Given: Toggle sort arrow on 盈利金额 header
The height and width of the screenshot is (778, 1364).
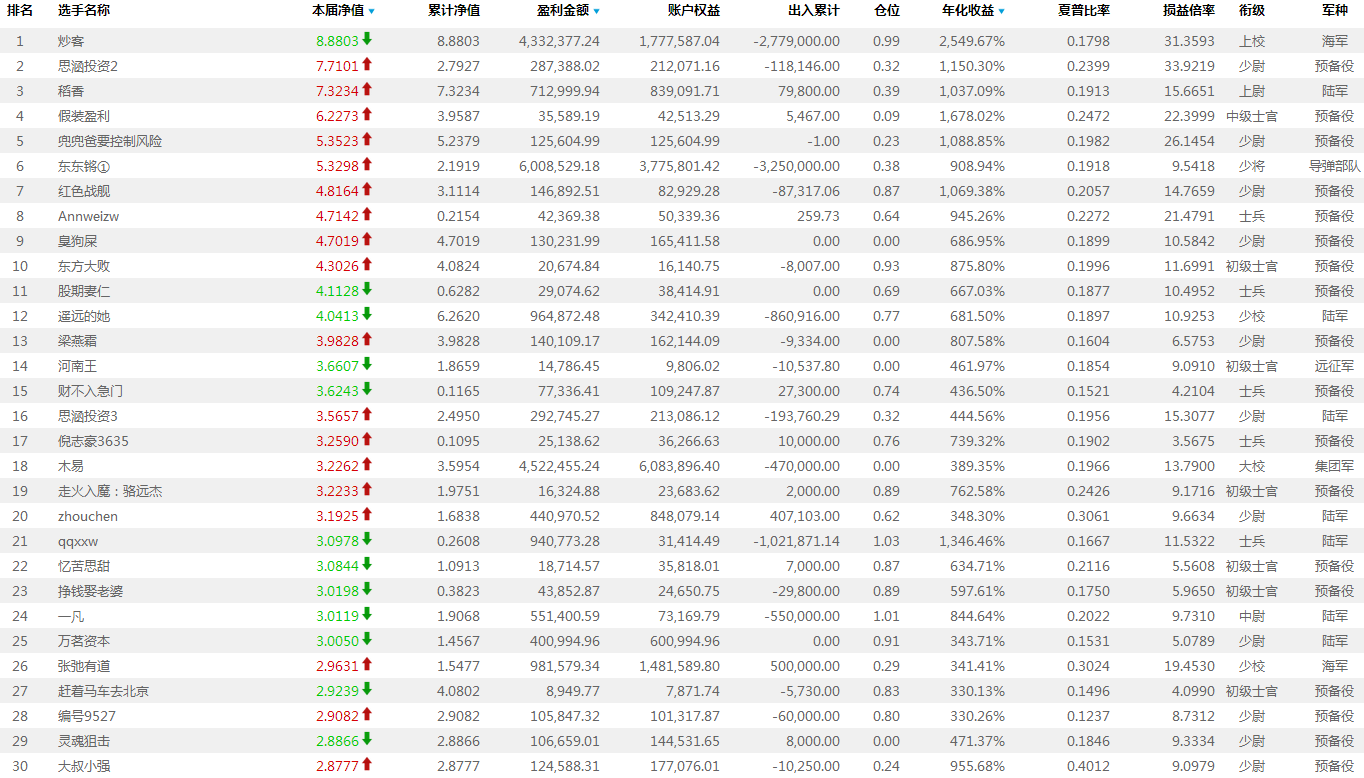Looking at the screenshot, I should (x=597, y=11).
